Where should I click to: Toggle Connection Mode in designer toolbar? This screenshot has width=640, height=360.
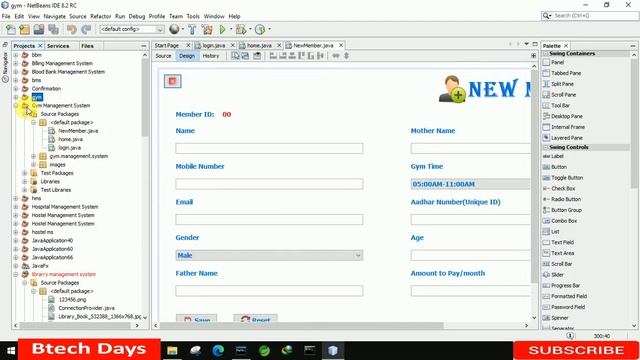point(245,56)
